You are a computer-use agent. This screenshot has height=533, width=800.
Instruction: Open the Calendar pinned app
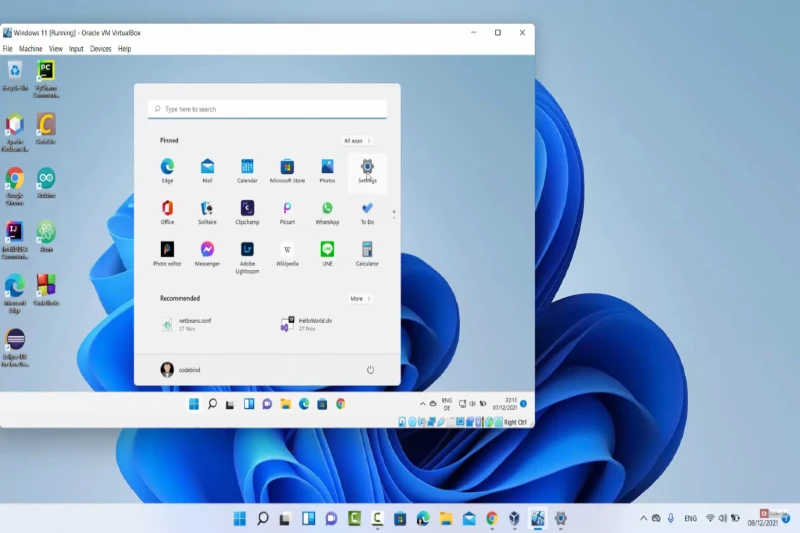coord(247,171)
